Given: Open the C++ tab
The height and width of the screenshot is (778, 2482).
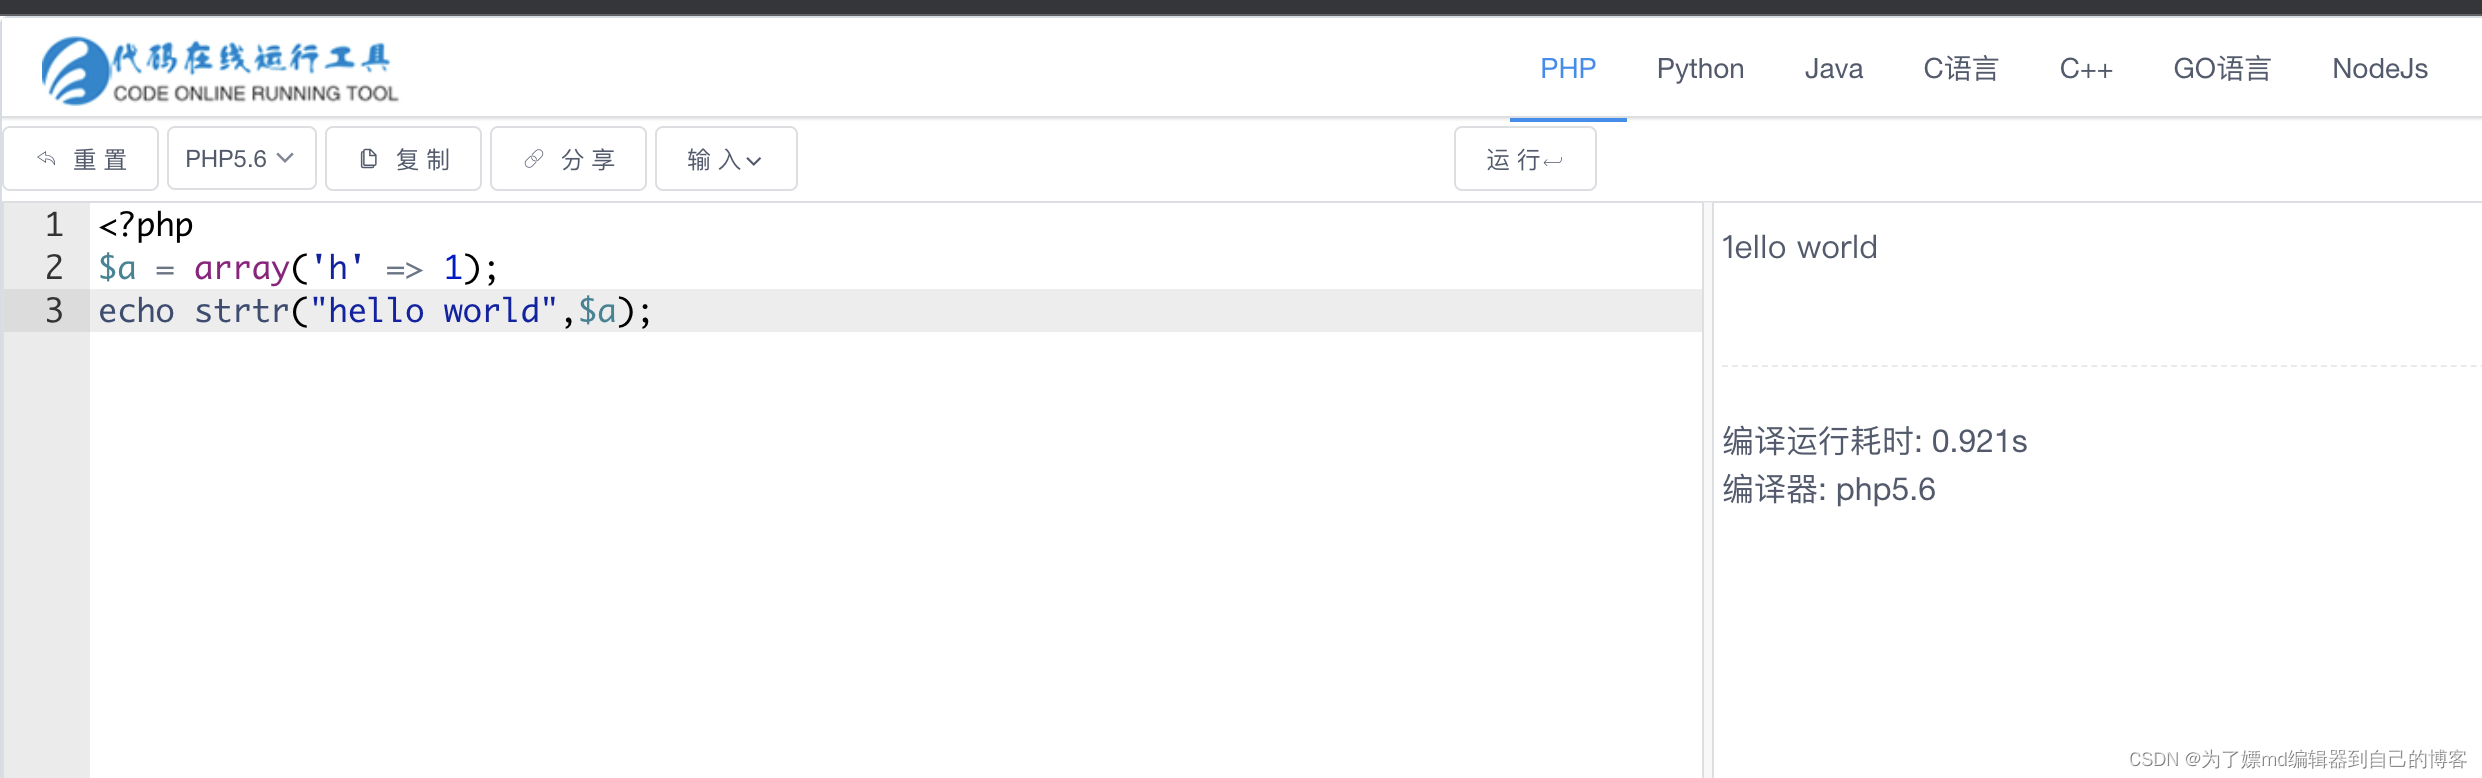Looking at the screenshot, I should coord(2086,68).
